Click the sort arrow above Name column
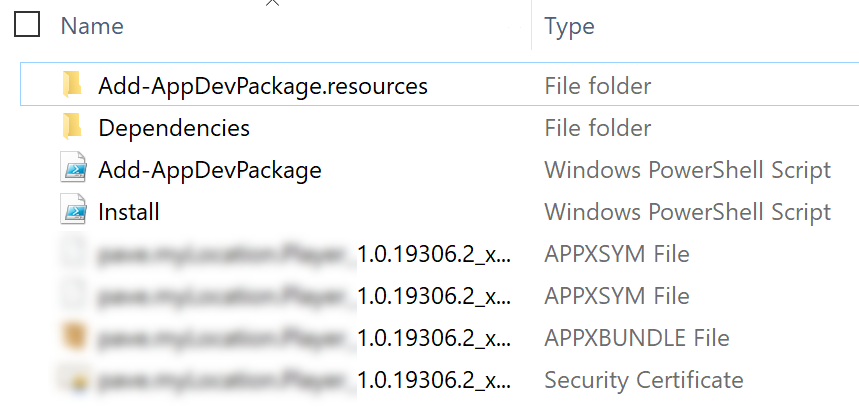859x408 pixels. pos(272,3)
